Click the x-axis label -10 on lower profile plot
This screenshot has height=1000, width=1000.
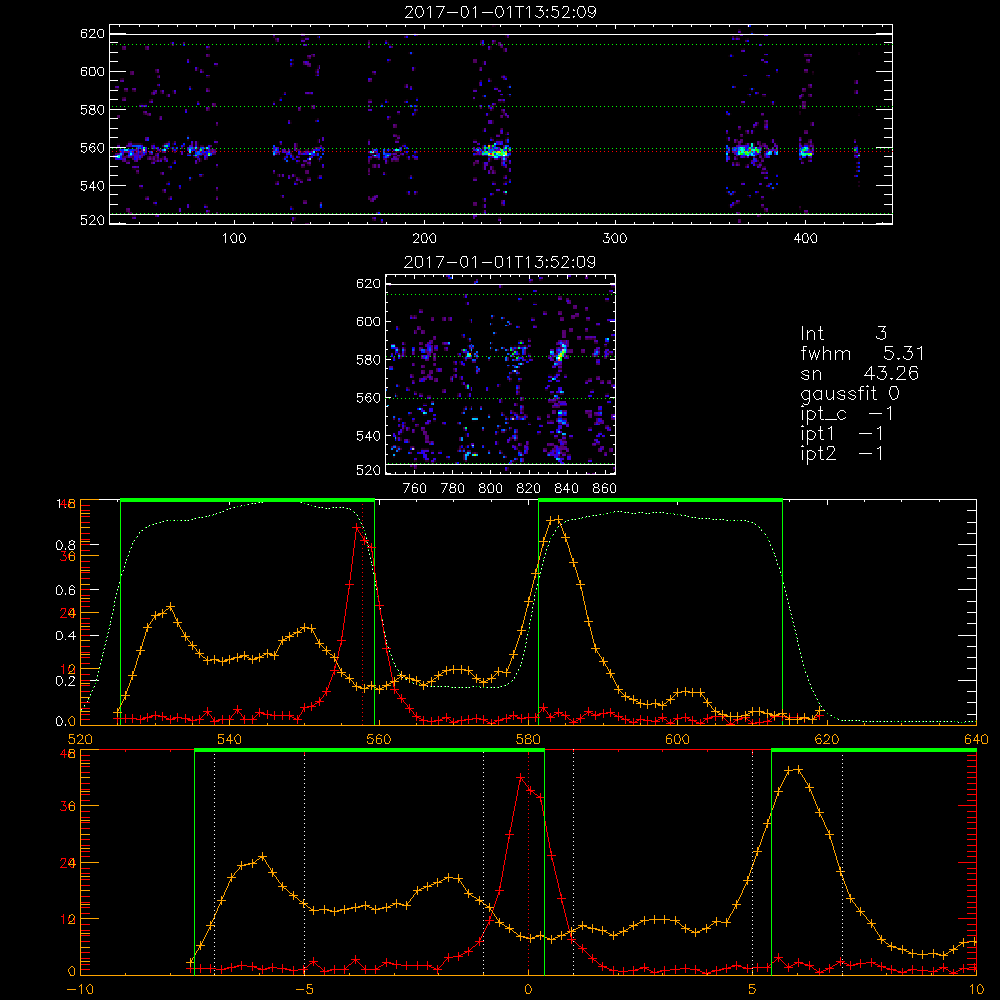(80, 989)
